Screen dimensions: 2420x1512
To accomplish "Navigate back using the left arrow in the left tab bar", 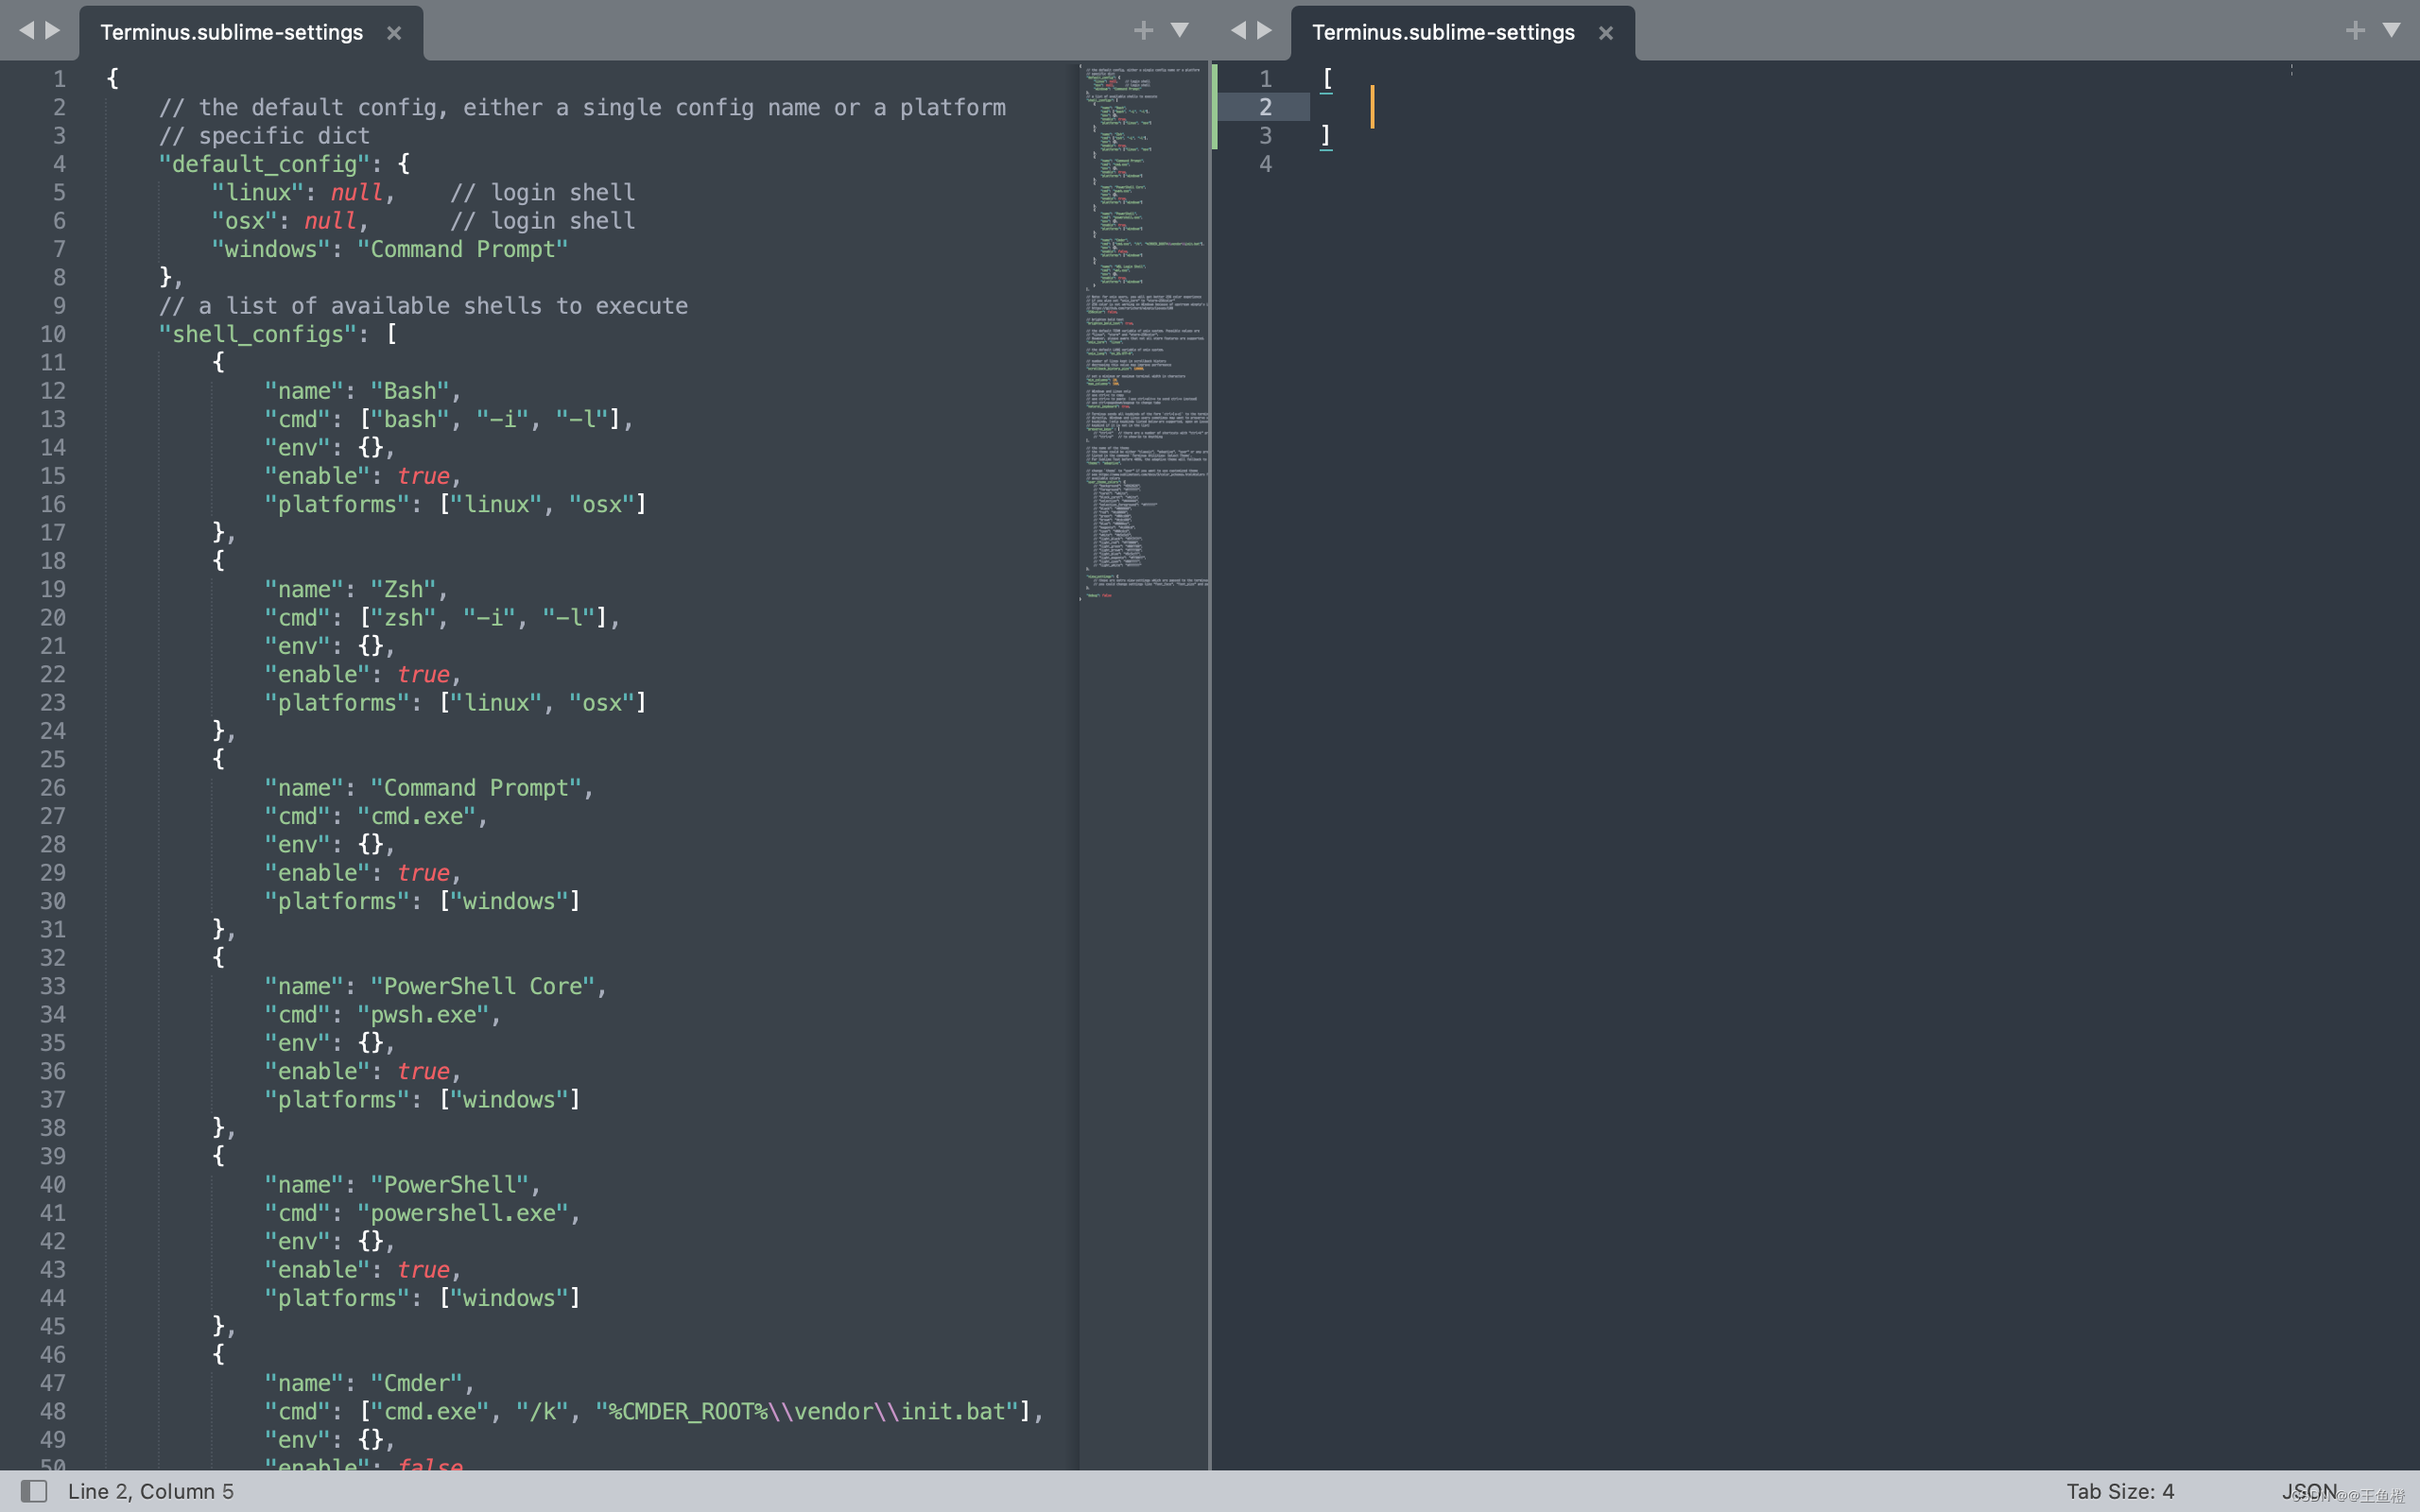I will pyautogui.click(x=26, y=29).
